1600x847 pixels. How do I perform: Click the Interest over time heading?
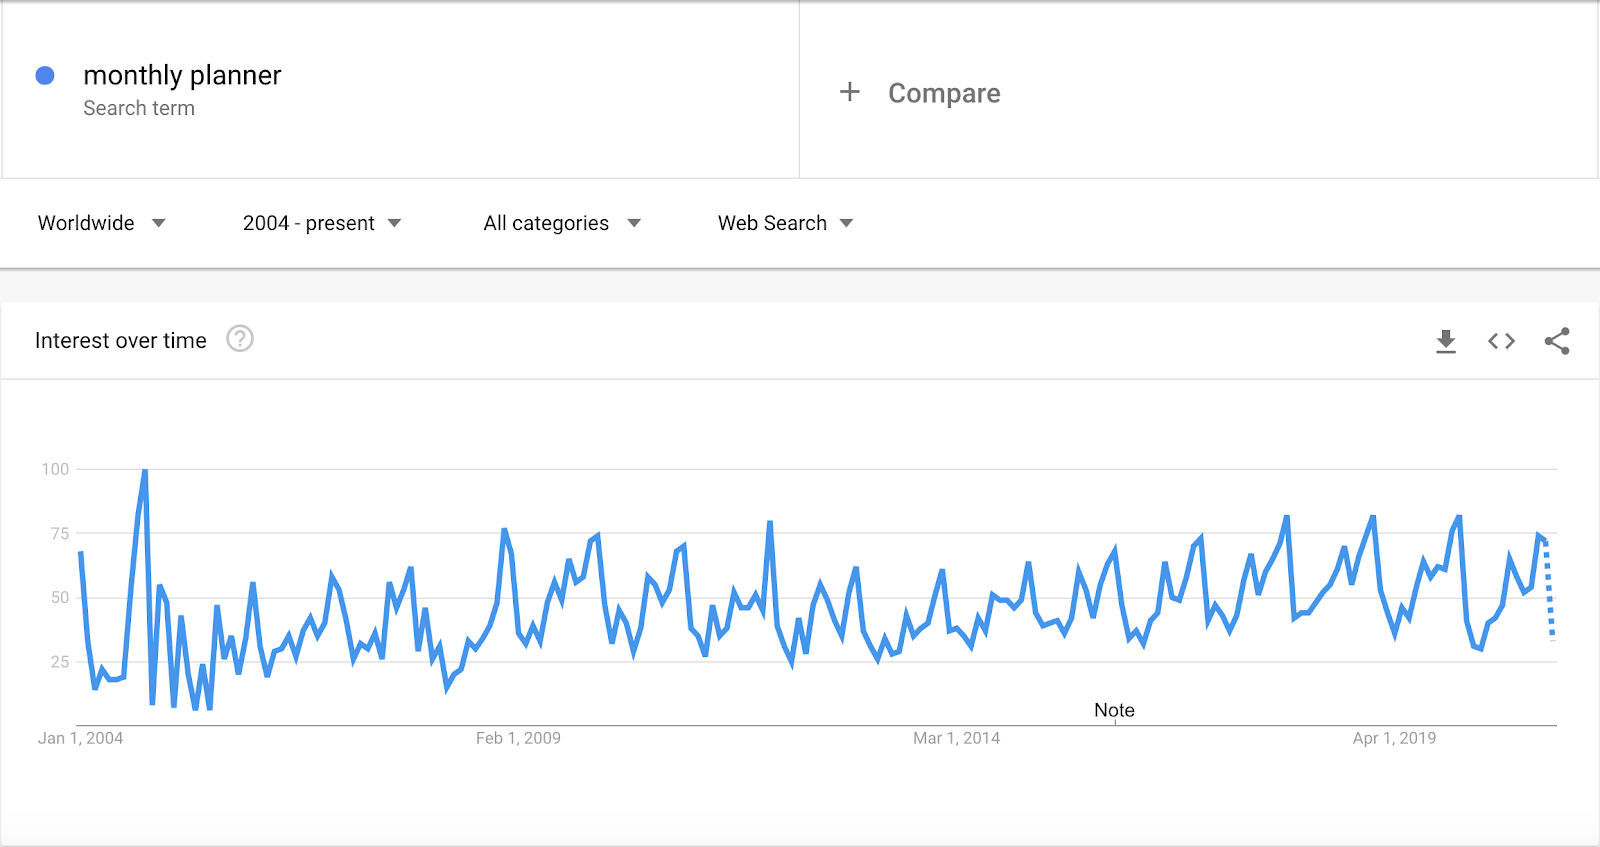(x=121, y=341)
